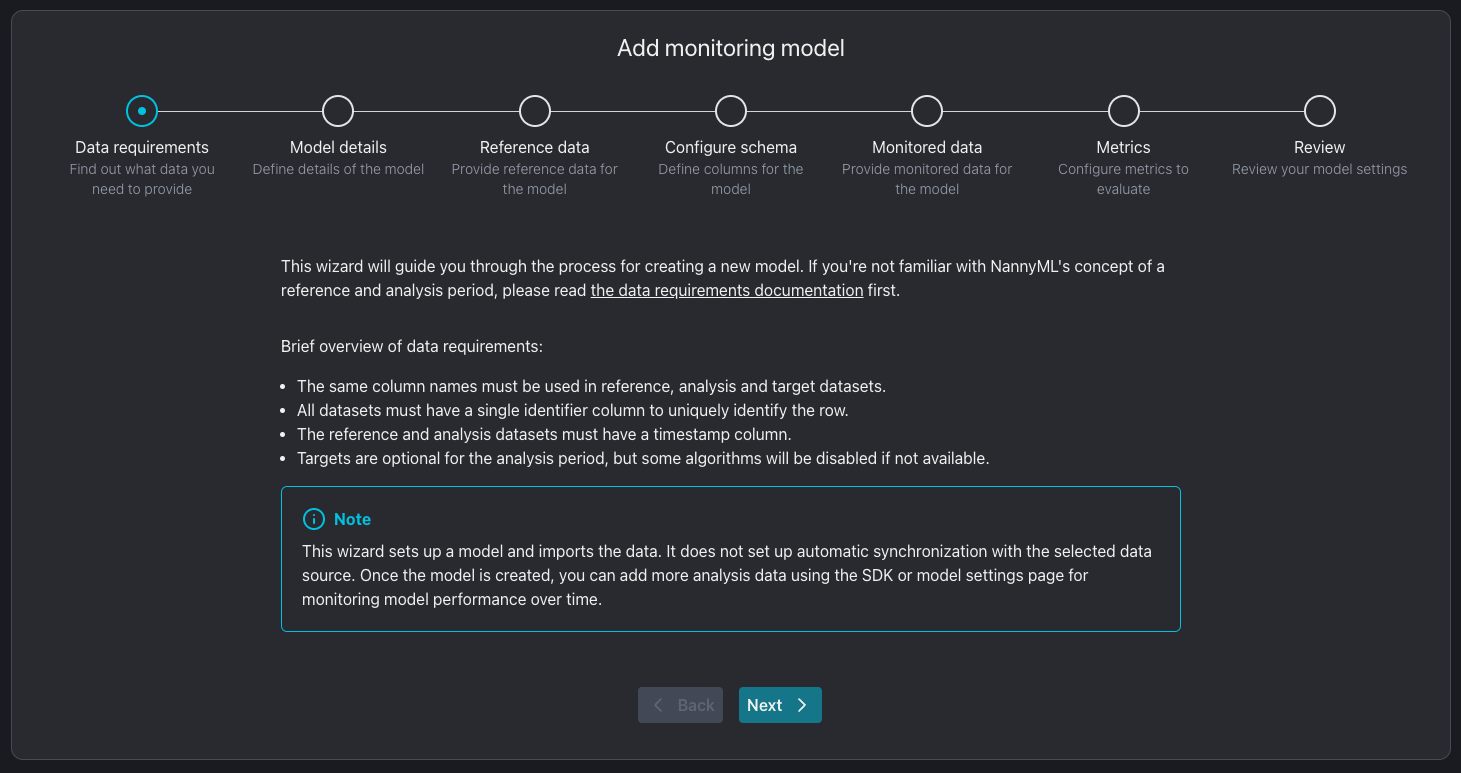Image resolution: width=1461 pixels, height=773 pixels.
Task: Click the right chevron on Next button
Action: tap(802, 705)
